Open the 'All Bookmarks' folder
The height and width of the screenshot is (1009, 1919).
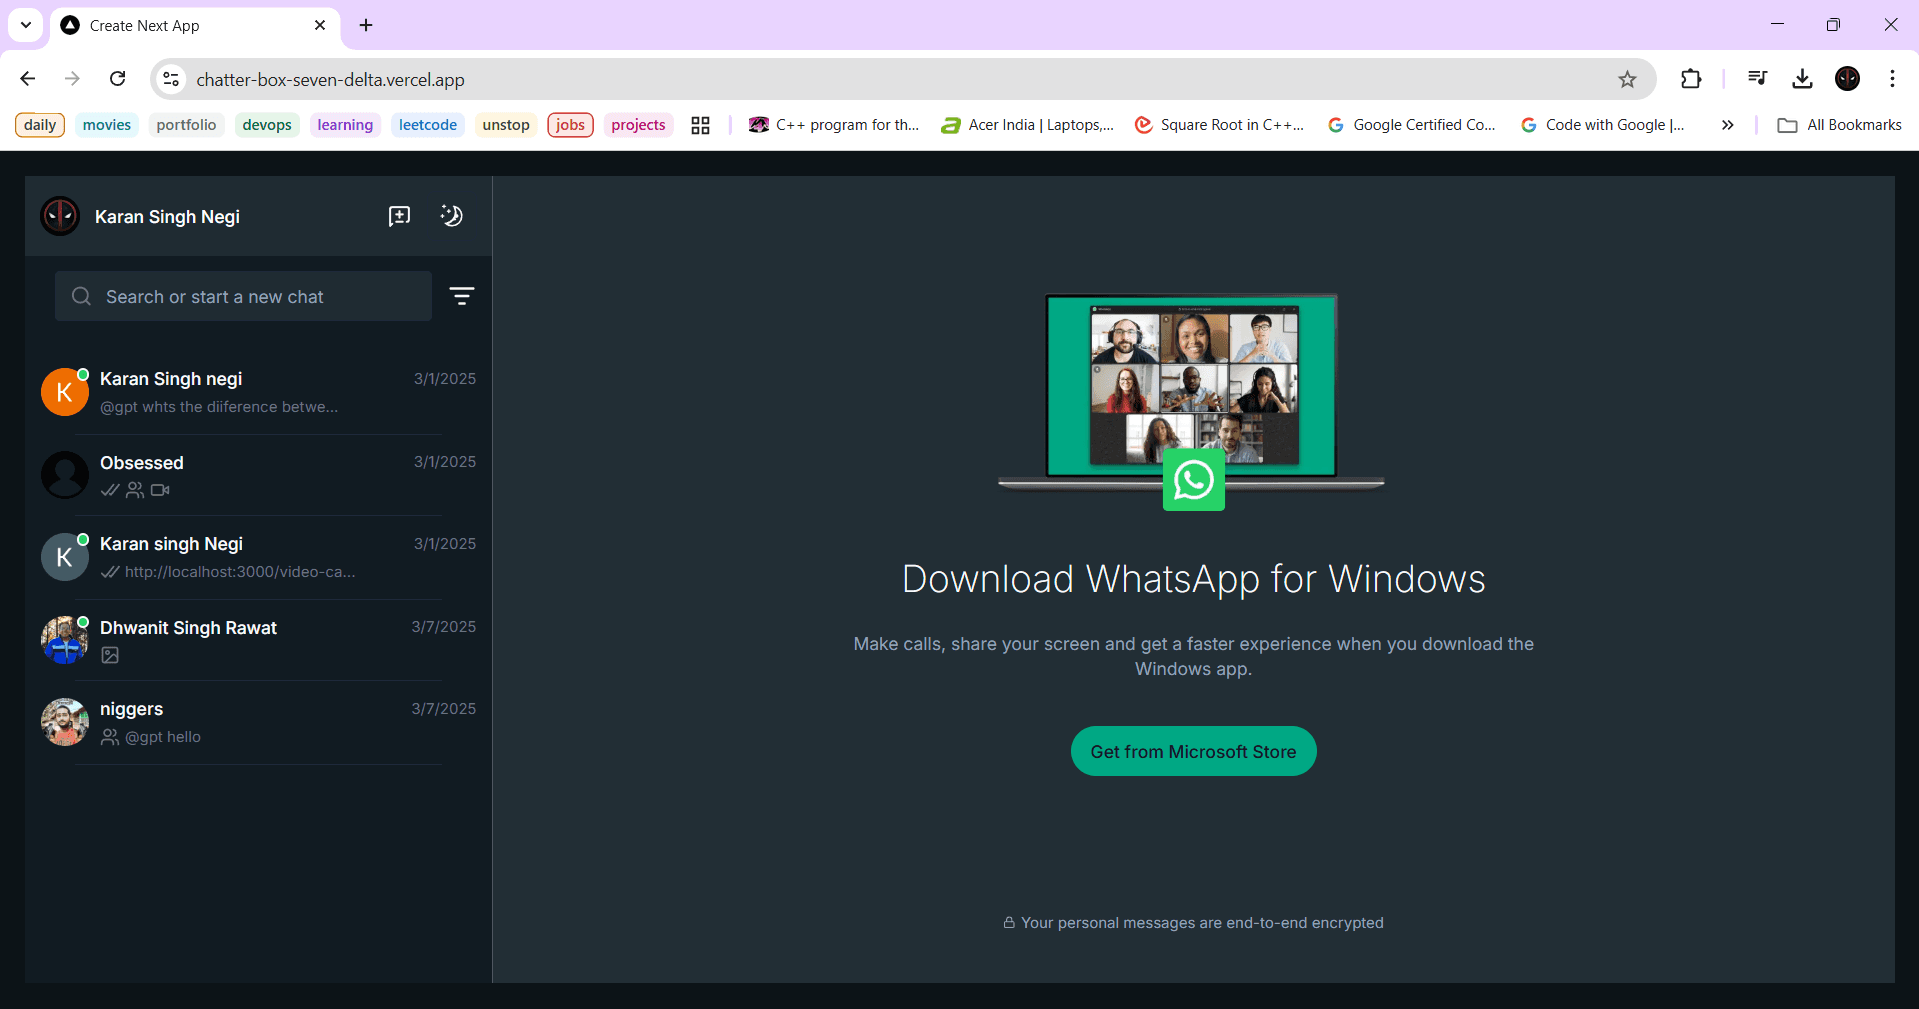click(1839, 125)
